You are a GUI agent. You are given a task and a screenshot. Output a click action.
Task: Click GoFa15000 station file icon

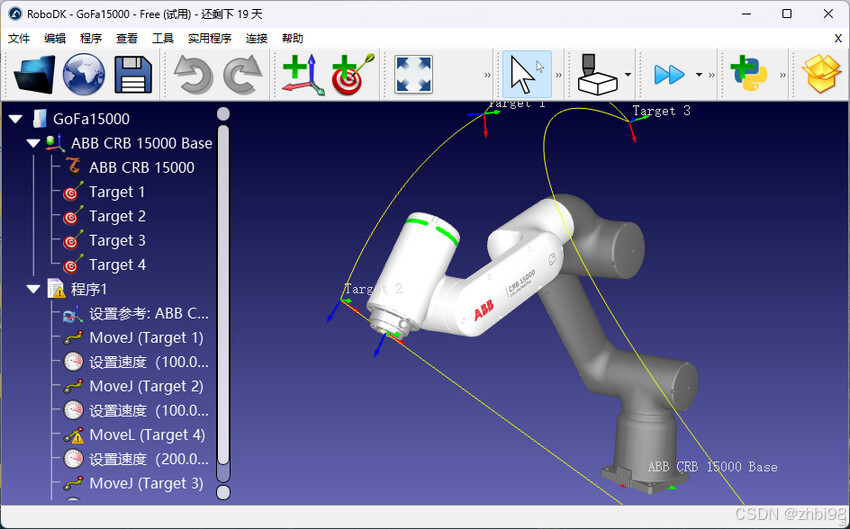point(40,119)
